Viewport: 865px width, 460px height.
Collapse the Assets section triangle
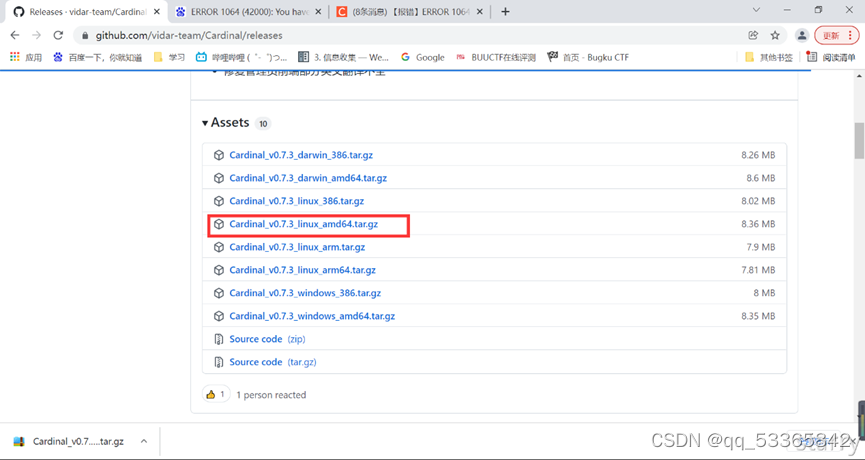(205, 123)
